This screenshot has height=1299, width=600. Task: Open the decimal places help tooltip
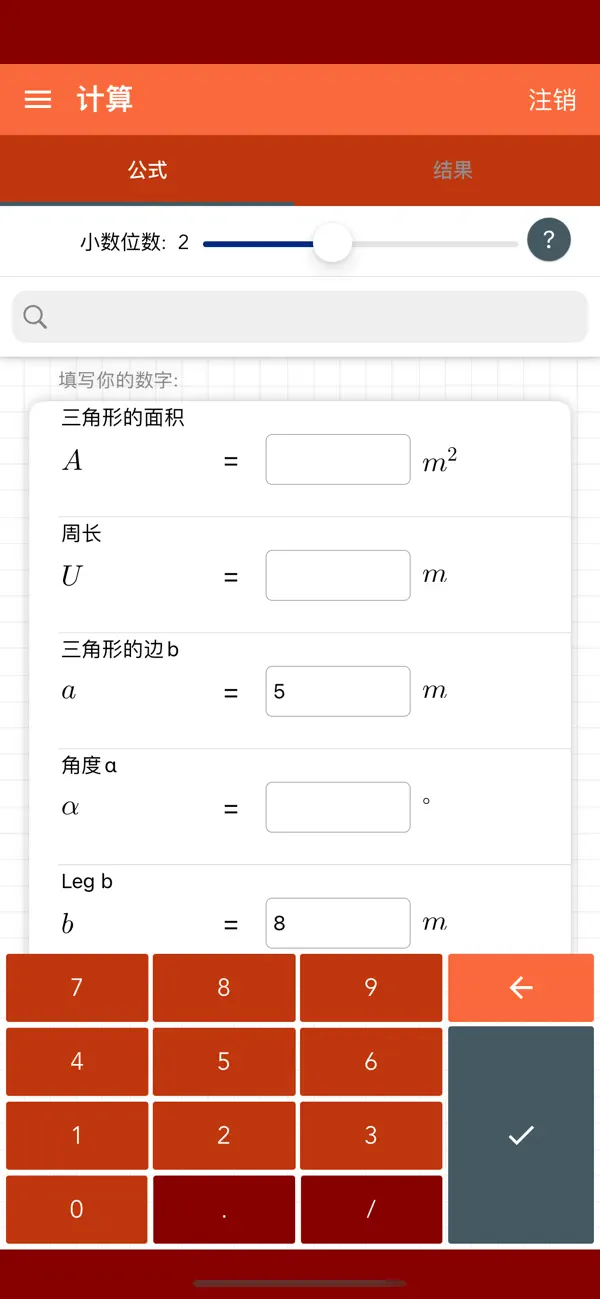pyautogui.click(x=548, y=240)
